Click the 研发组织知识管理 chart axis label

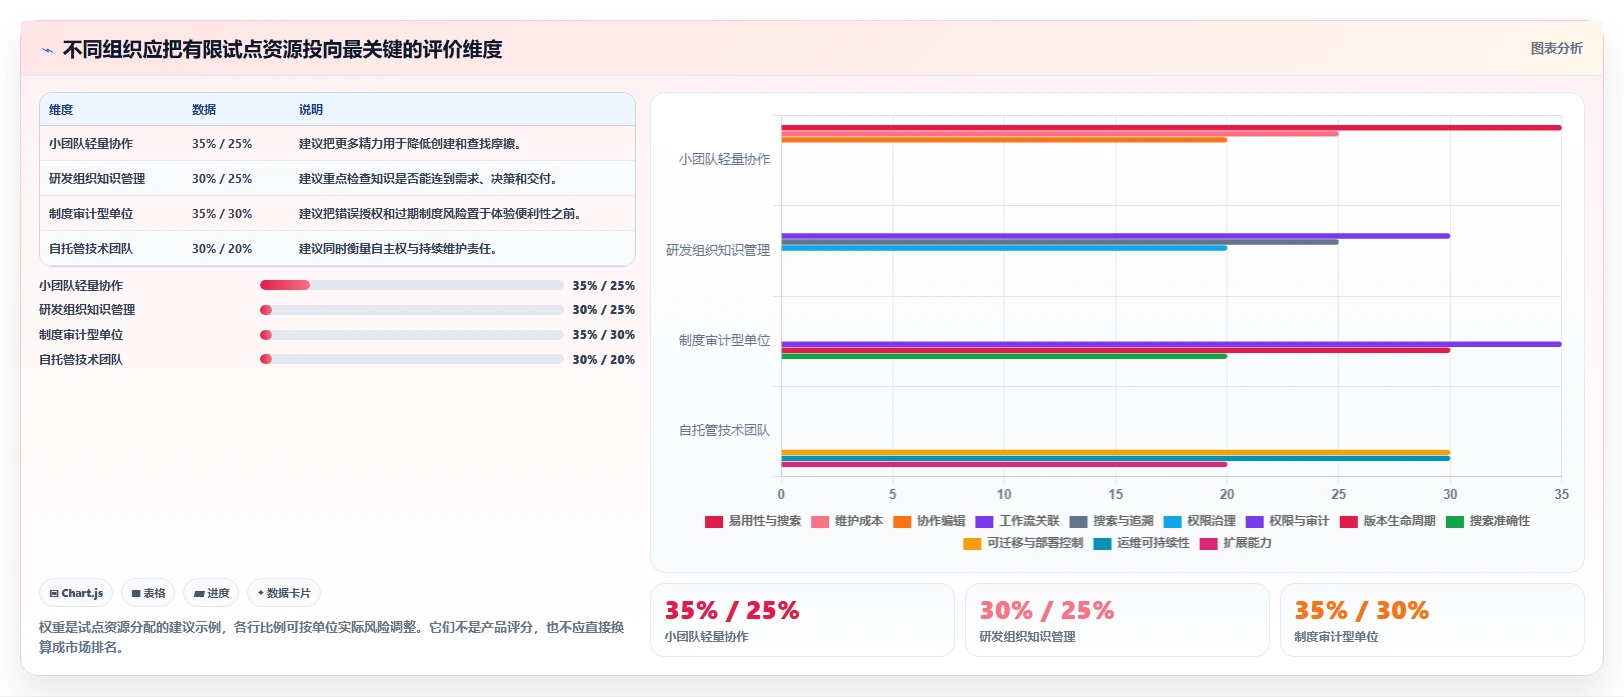click(x=718, y=250)
